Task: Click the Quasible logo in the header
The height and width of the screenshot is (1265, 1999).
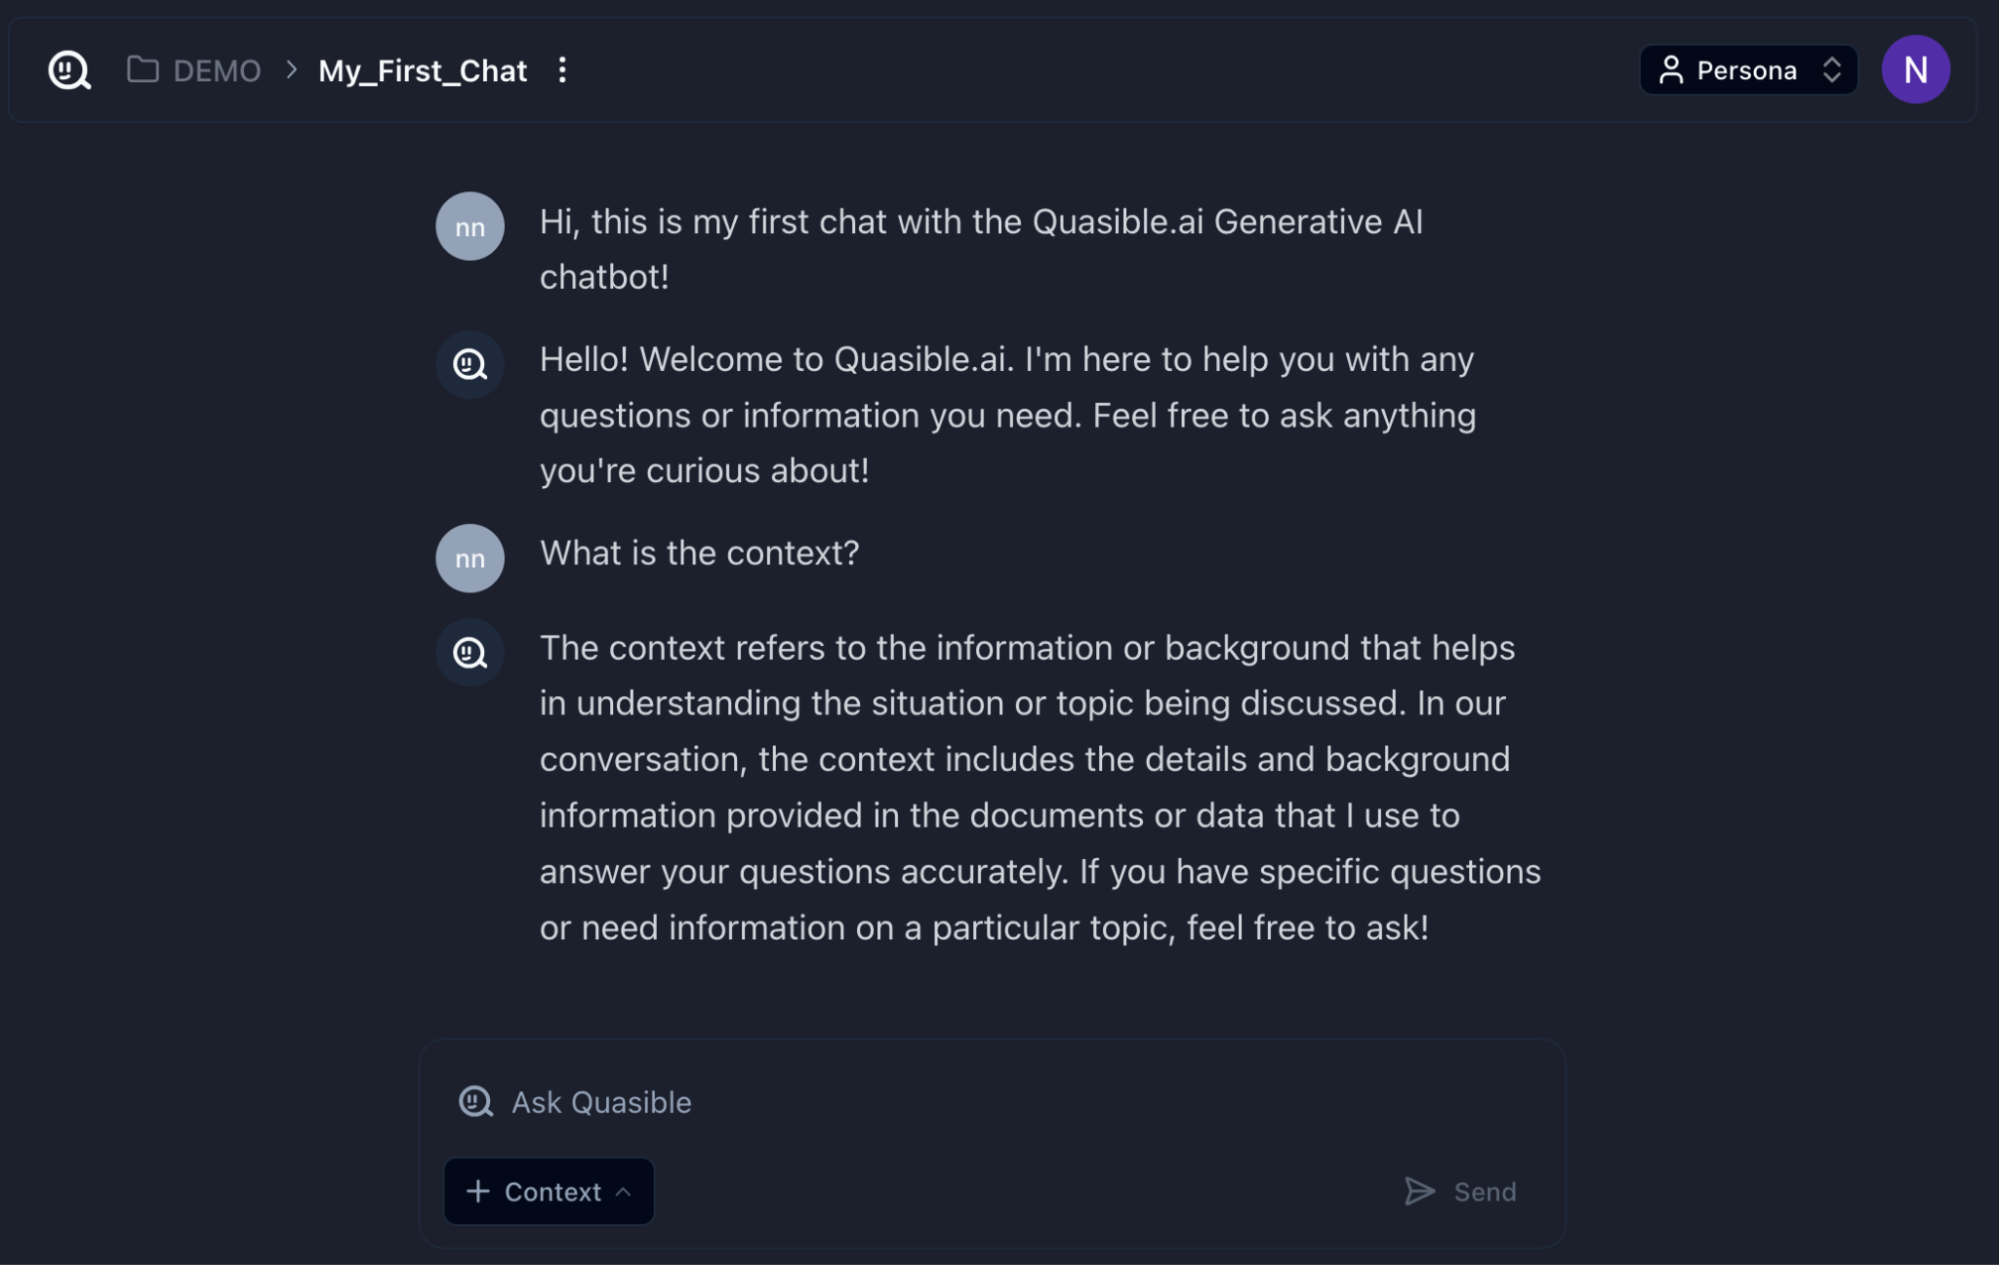Action: coord(69,70)
